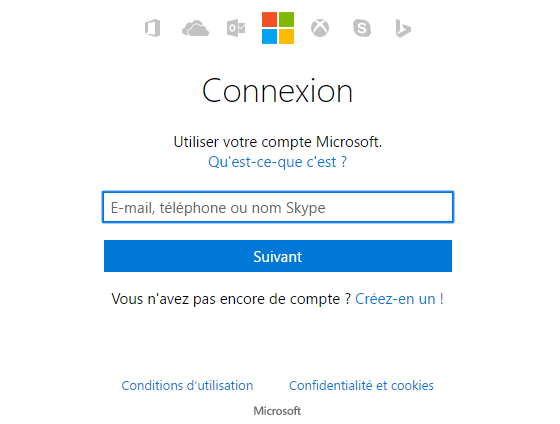The width and height of the screenshot is (560, 424).
Task: Open Conditions d'utilisation link
Action: coord(187,385)
